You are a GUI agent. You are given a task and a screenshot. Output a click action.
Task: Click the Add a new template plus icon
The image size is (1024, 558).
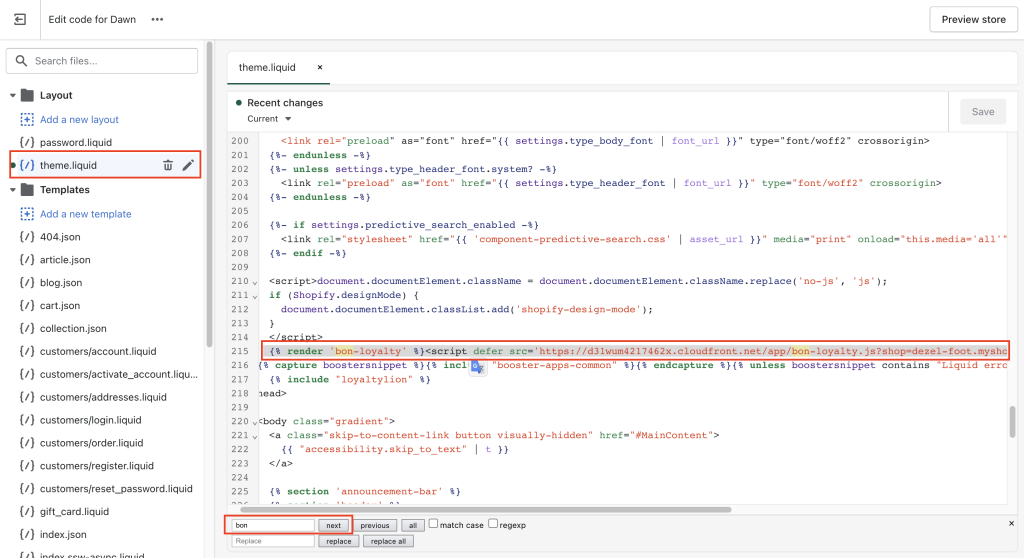pyautogui.click(x=27, y=214)
